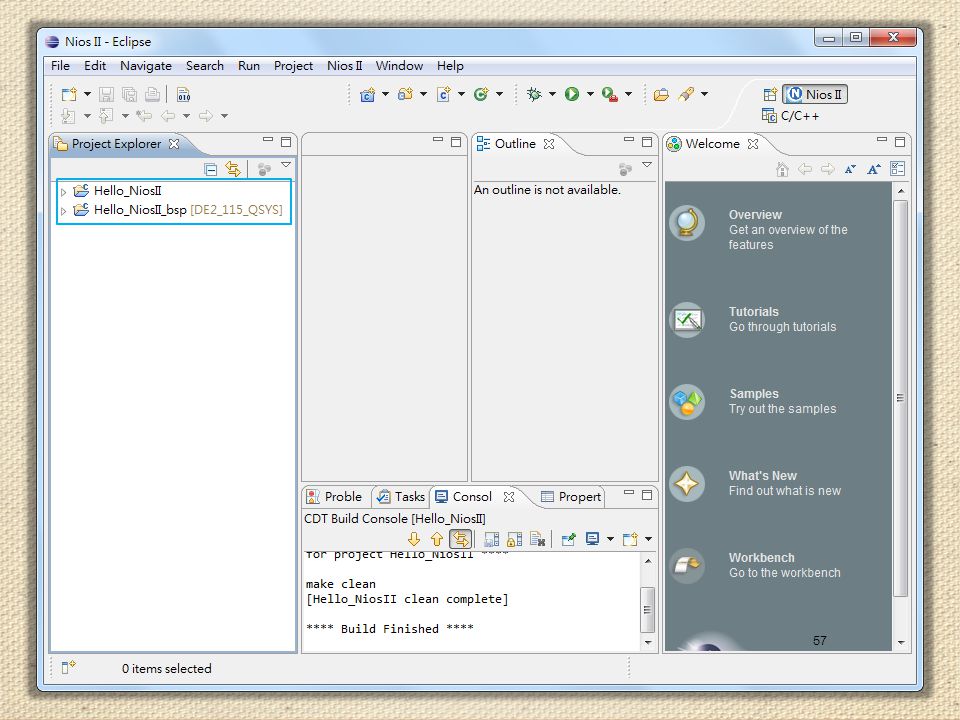Select the Hello_NiosII project
960x720 pixels.
point(127,191)
